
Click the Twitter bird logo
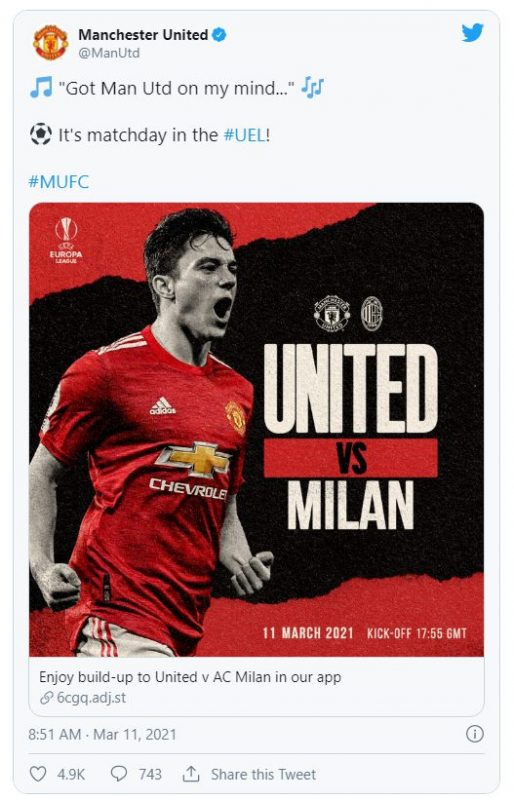[x=472, y=33]
